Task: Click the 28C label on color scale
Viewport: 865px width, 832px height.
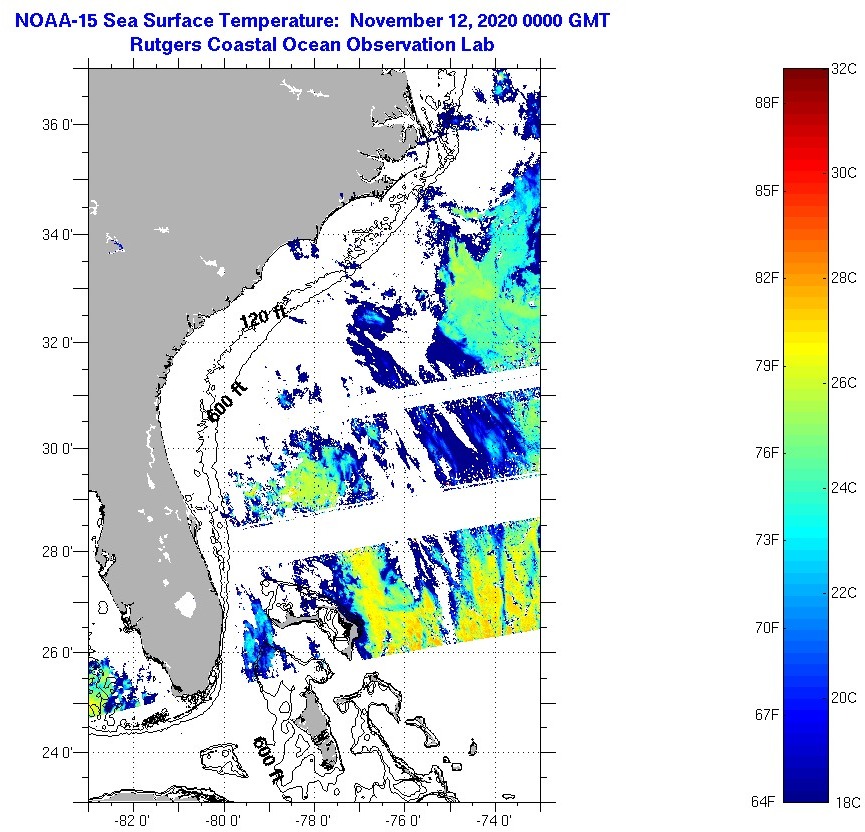Action: pyautogui.click(x=844, y=278)
